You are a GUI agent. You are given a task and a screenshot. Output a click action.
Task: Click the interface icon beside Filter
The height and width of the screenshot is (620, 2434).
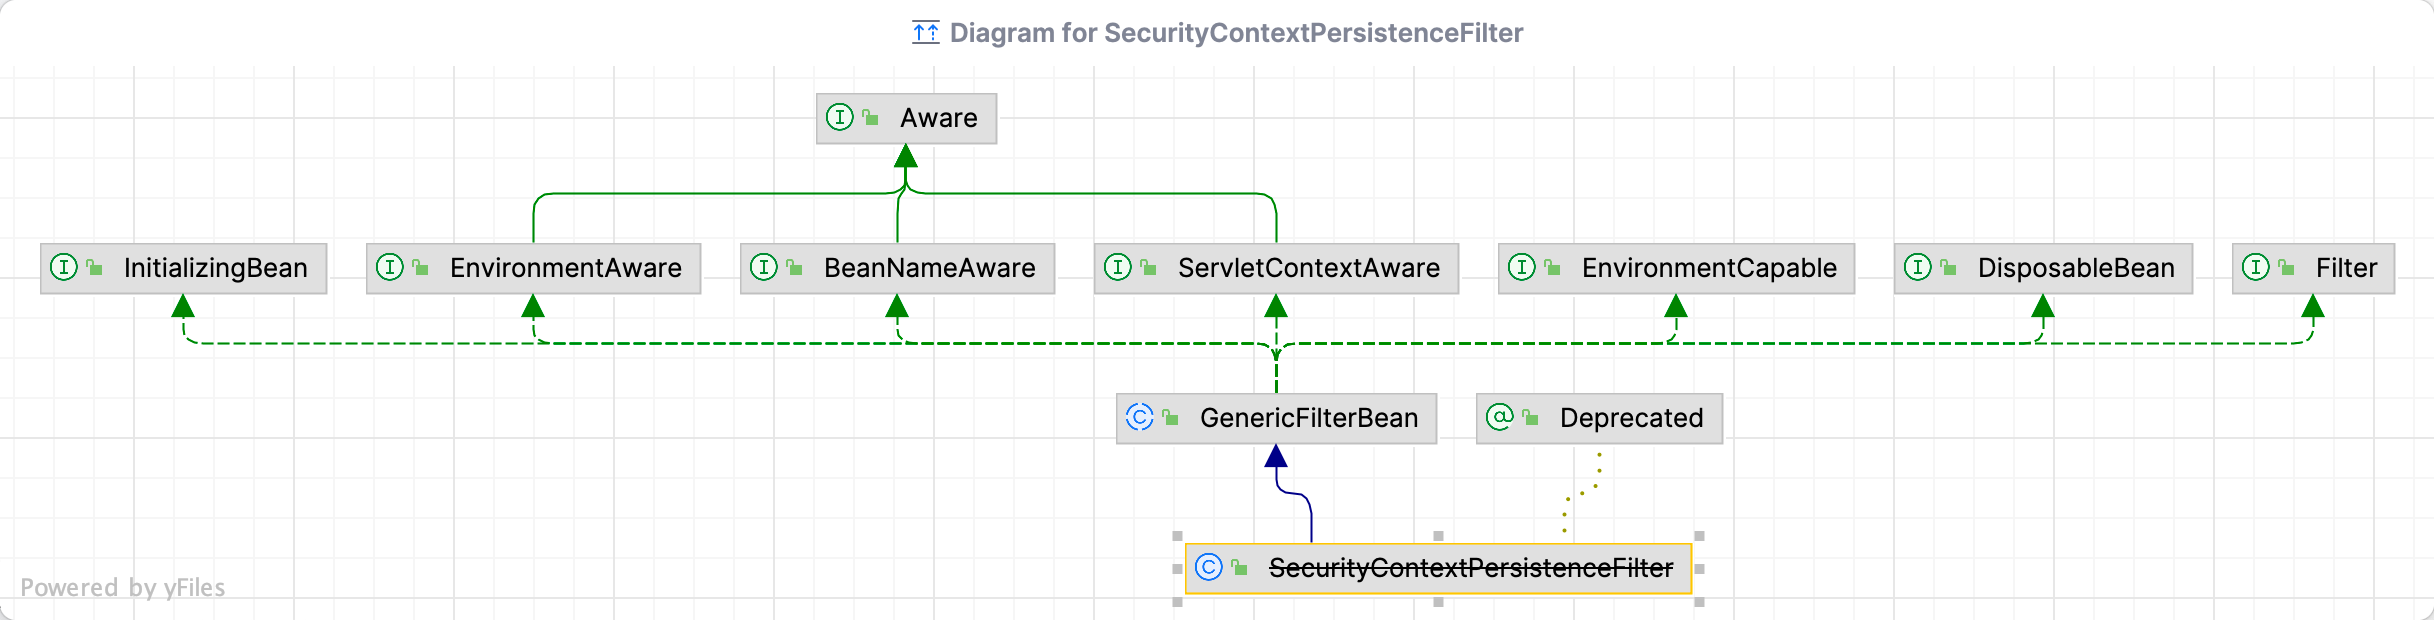(x=2255, y=268)
